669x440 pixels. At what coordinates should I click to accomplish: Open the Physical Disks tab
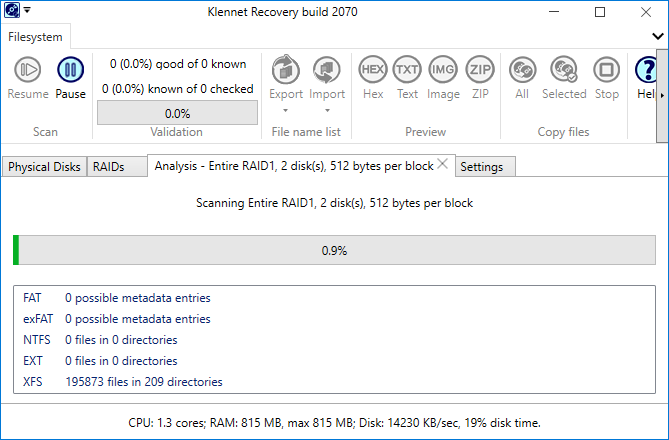pos(44,166)
